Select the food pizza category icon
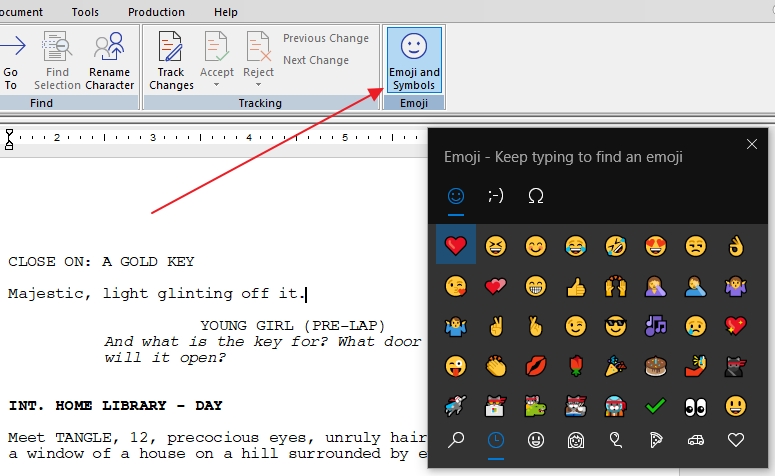This screenshot has height=476, width=775. (656, 439)
